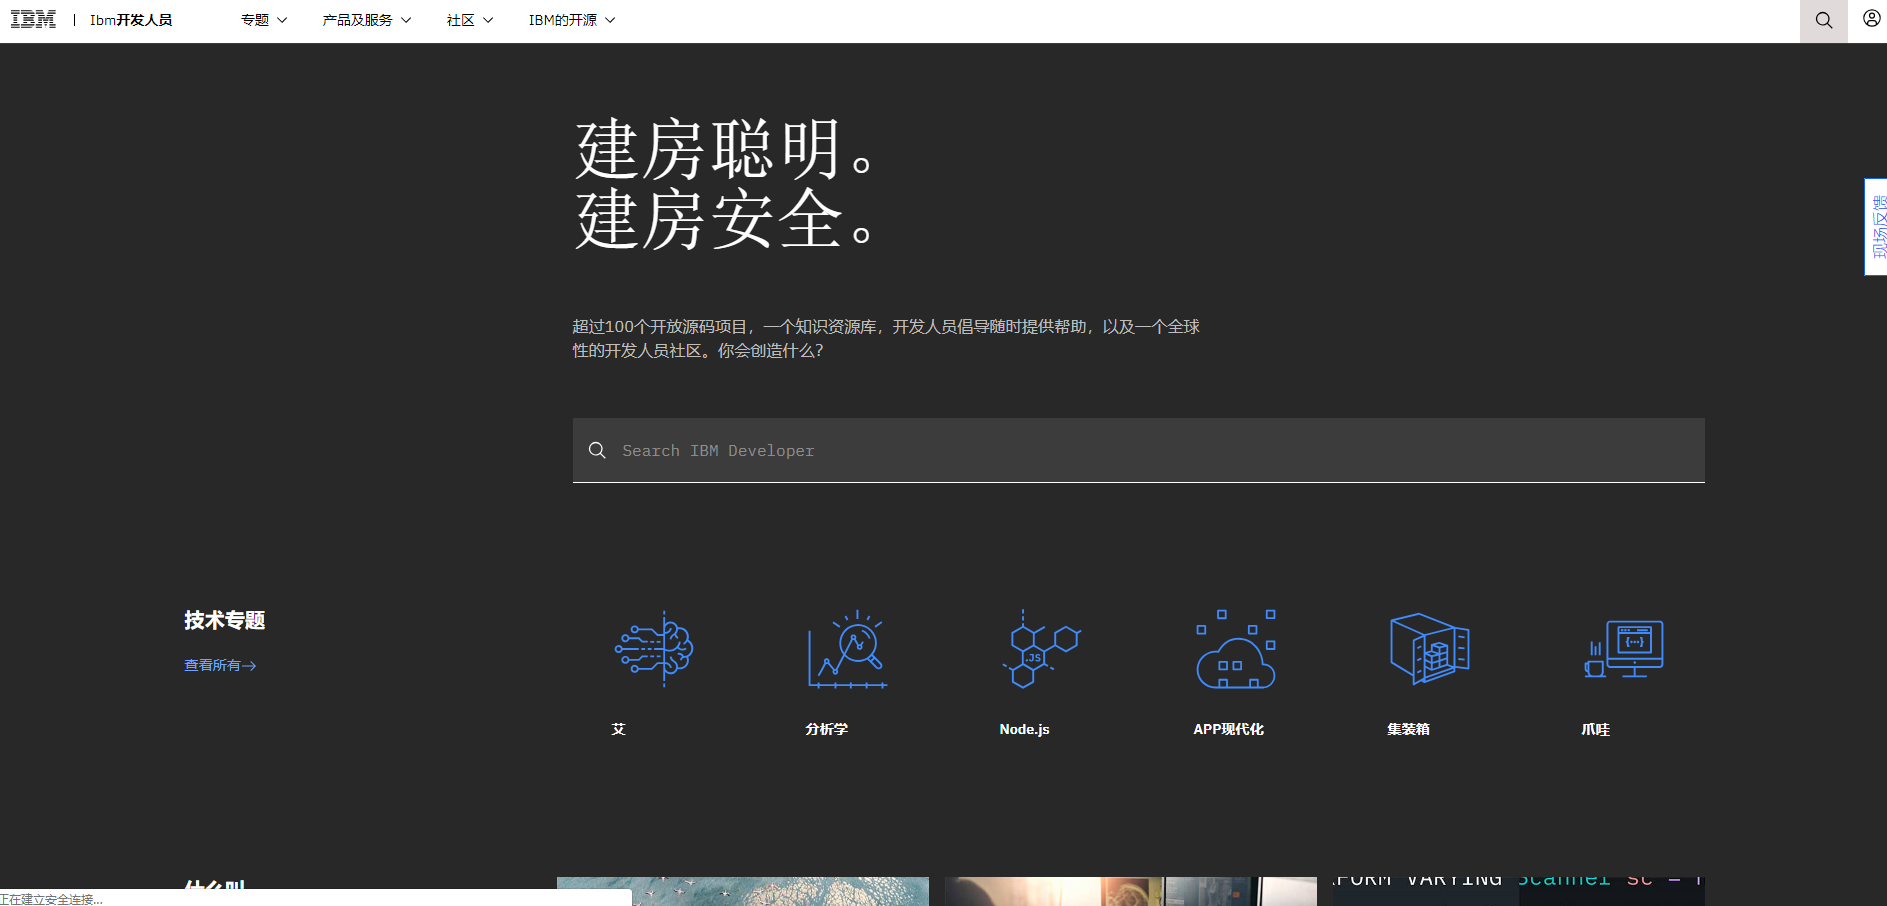Expand the 专题 dropdown menu
The width and height of the screenshot is (1887, 906).
pos(264,20)
